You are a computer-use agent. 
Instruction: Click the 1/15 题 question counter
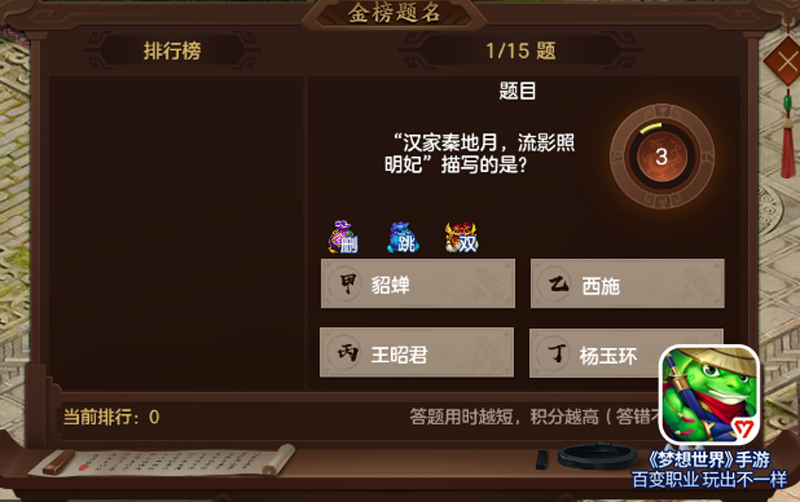pyautogui.click(x=520, y=51)
